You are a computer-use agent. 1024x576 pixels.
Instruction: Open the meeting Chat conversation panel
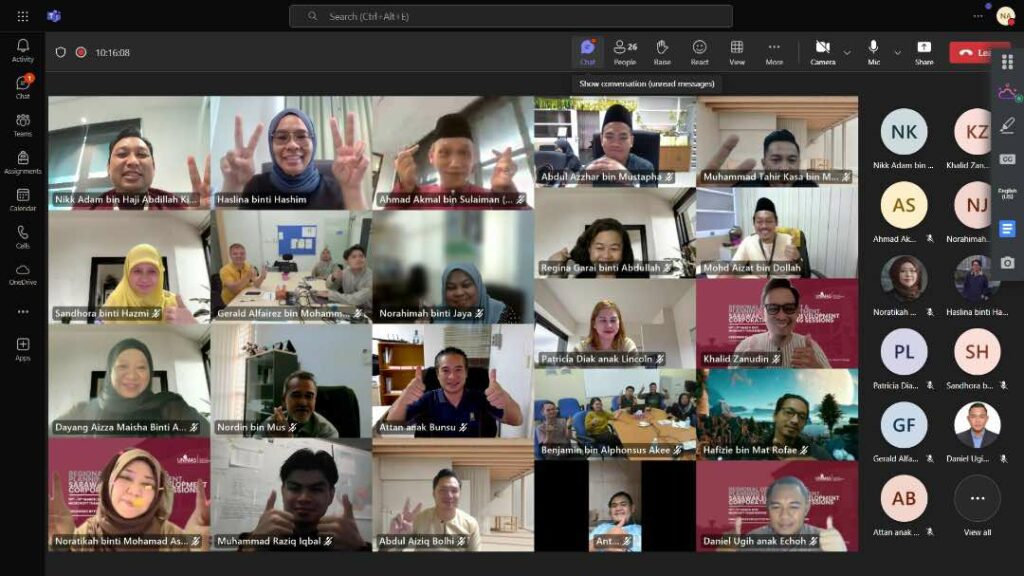coord(587,51)
